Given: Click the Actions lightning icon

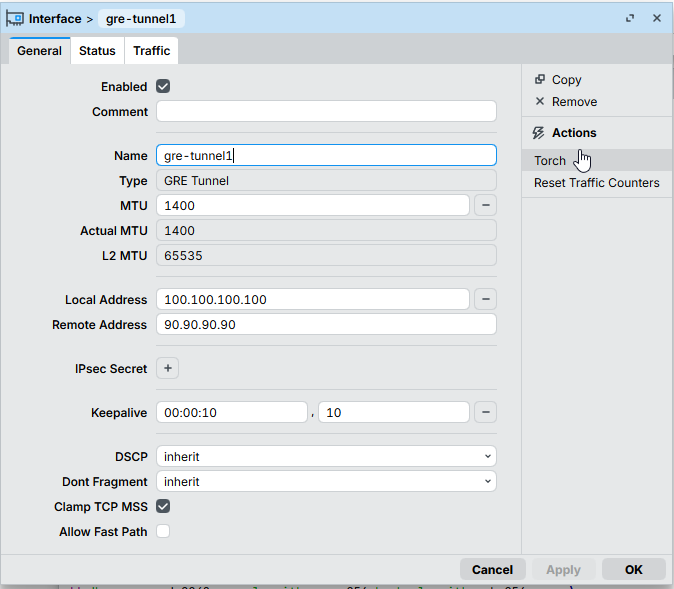Looking at the screenshot, I should [539, 133].
